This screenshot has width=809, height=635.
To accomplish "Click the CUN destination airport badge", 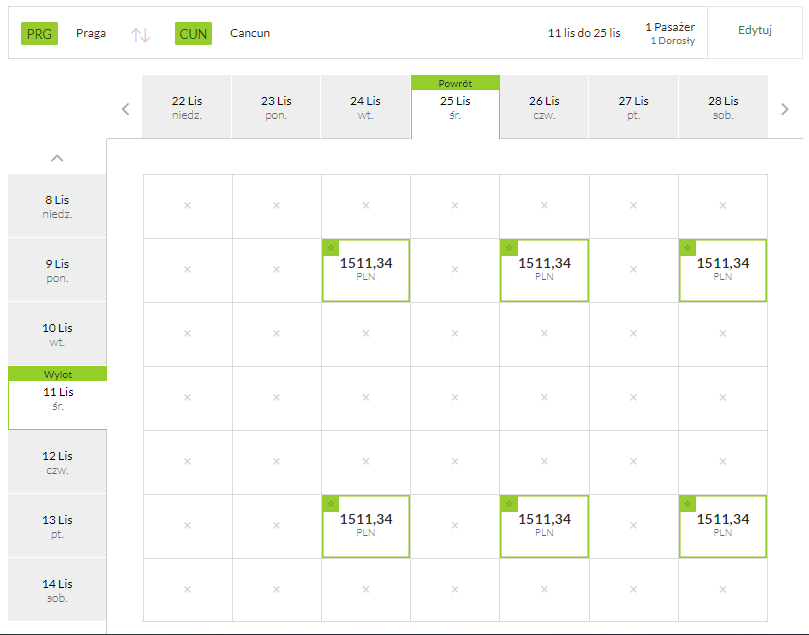I will coord(193,34).
